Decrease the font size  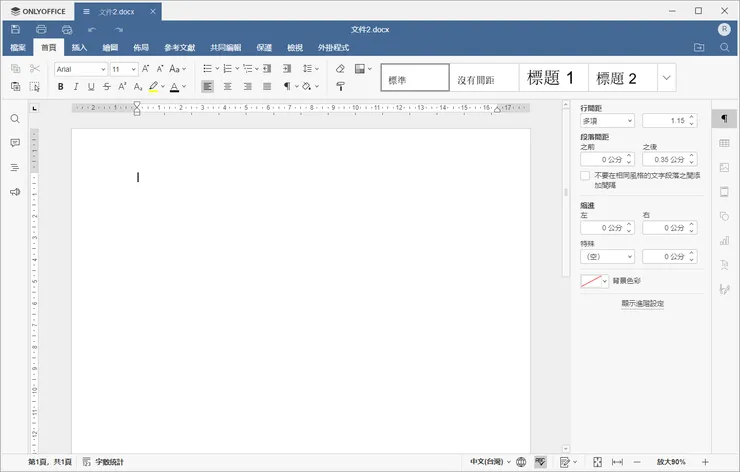(160, 68)
